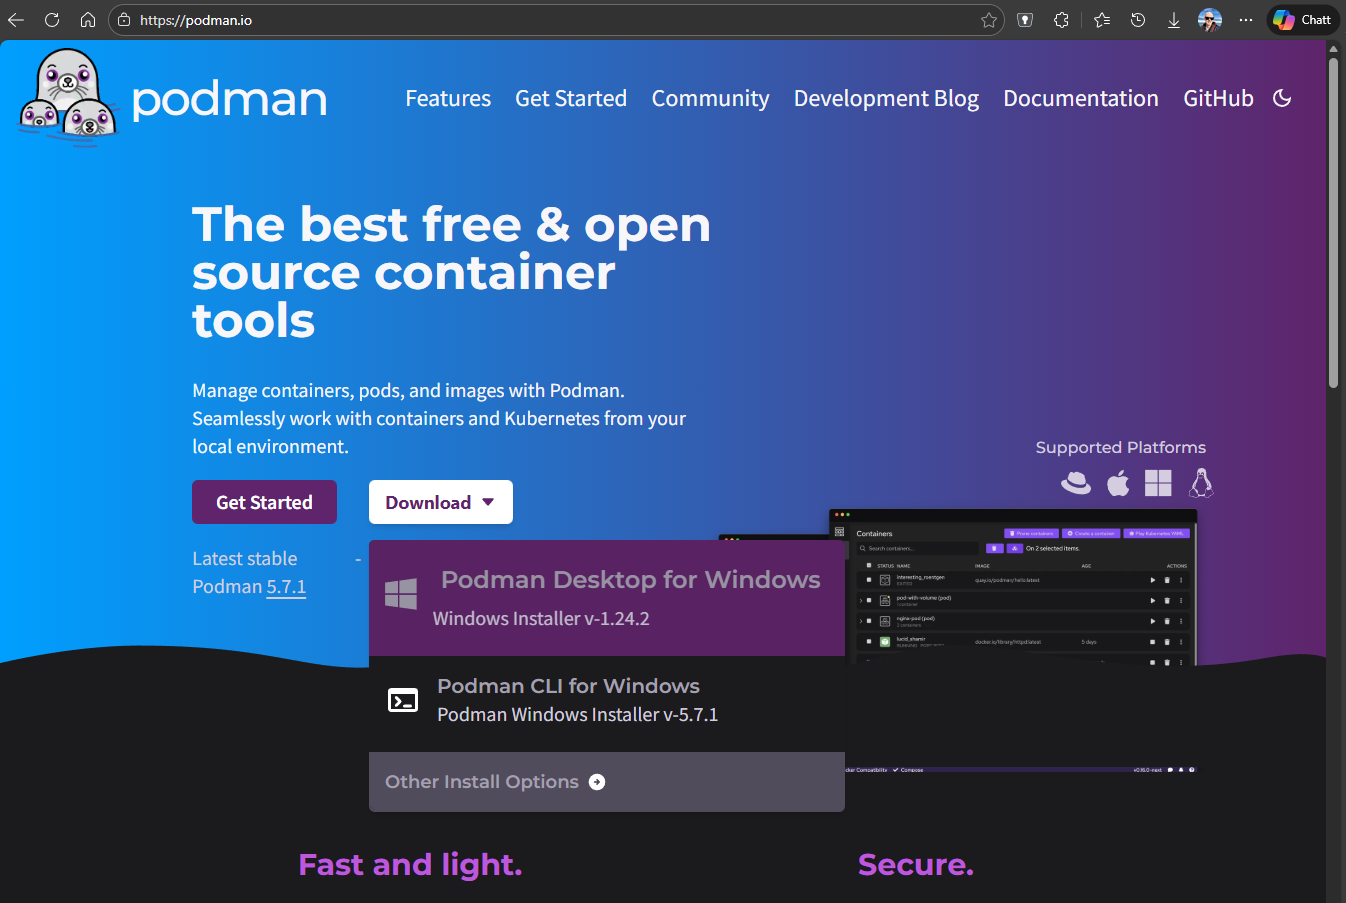Collapse the Download dropdown

pyautogui.click(x=440, y=501)
